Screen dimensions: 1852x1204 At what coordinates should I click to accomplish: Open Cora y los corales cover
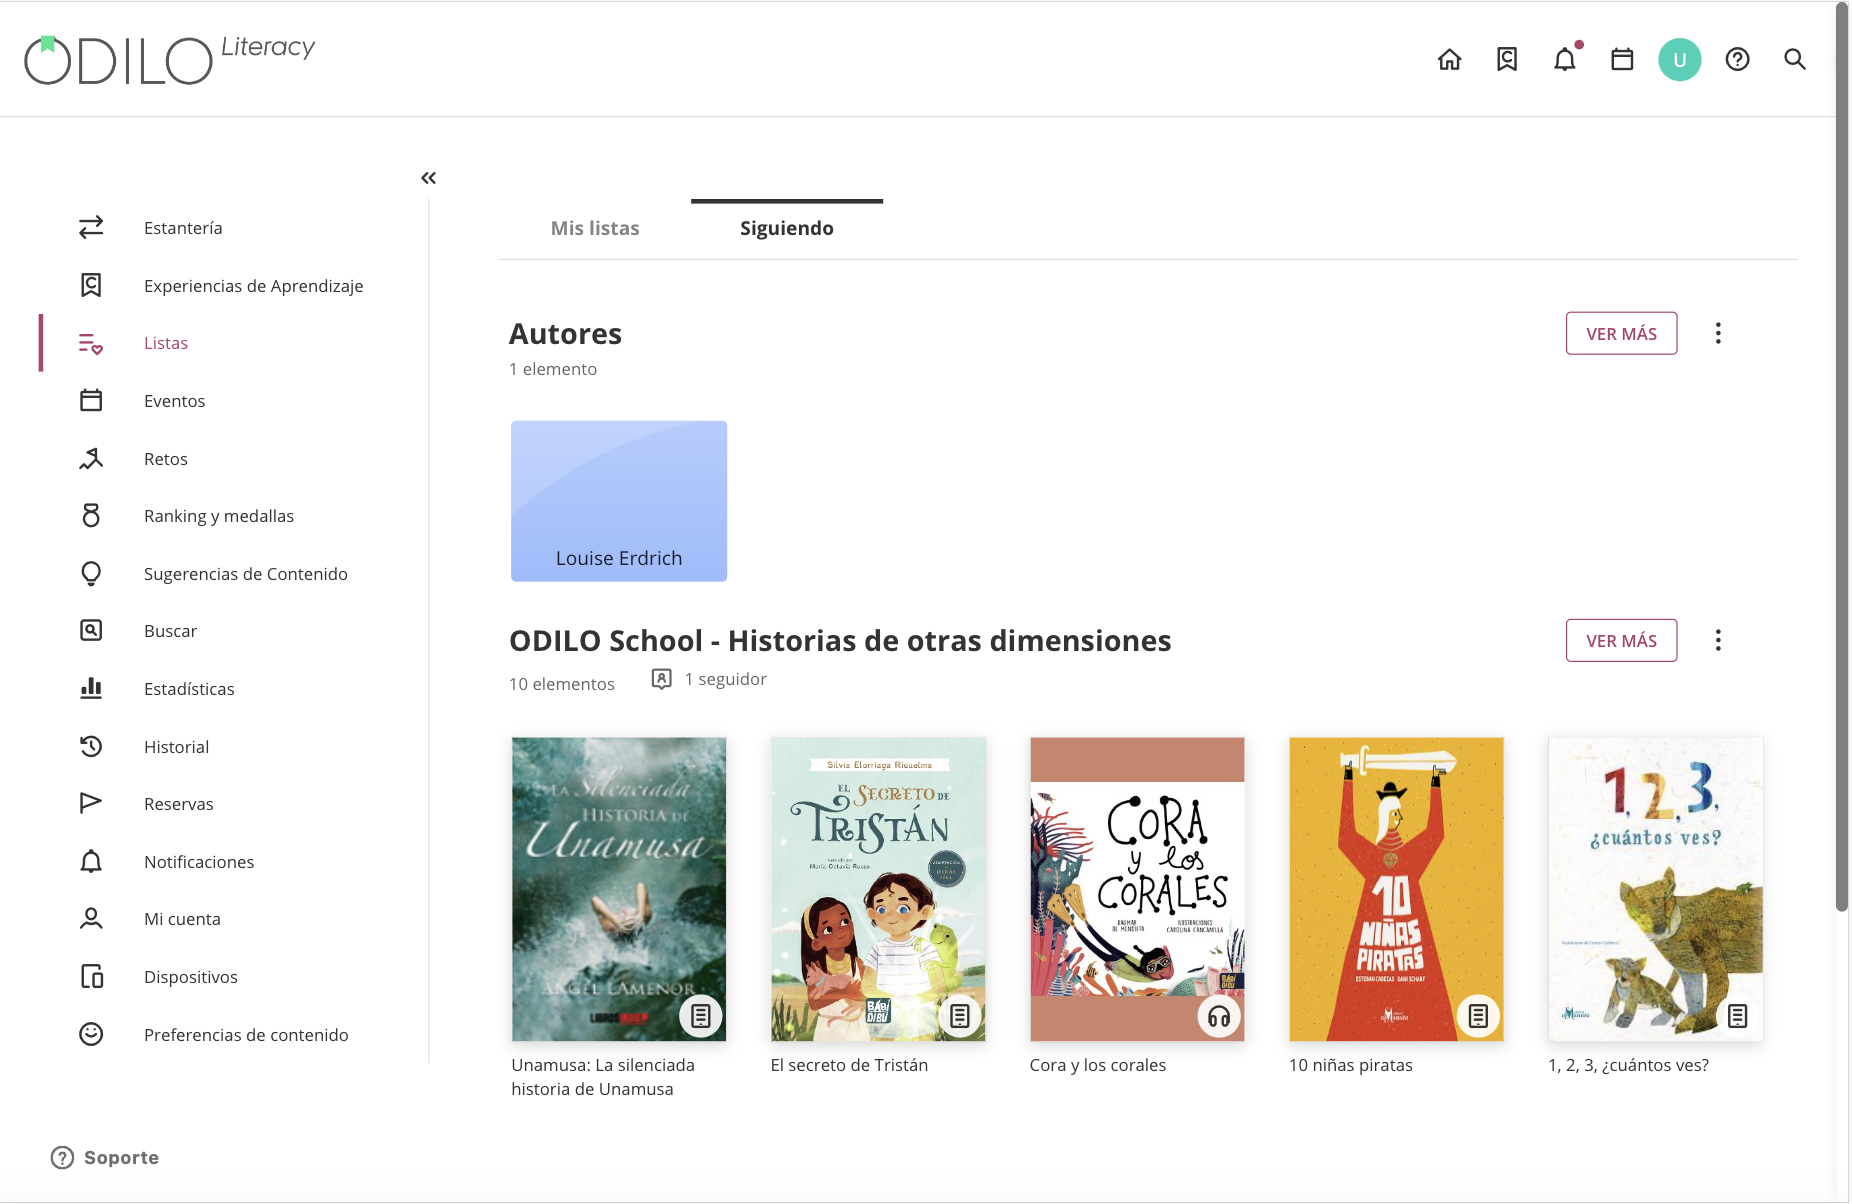(1137, 889)
